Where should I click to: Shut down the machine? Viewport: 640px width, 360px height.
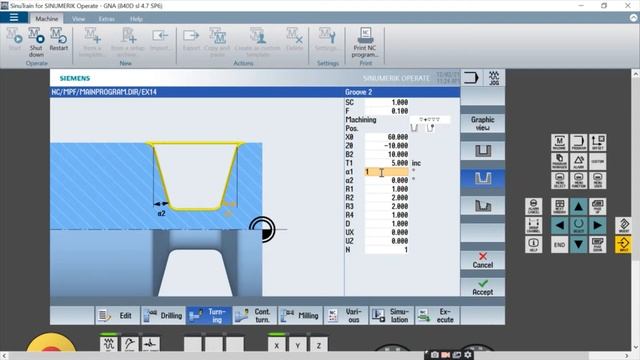(x=36, y=42)
